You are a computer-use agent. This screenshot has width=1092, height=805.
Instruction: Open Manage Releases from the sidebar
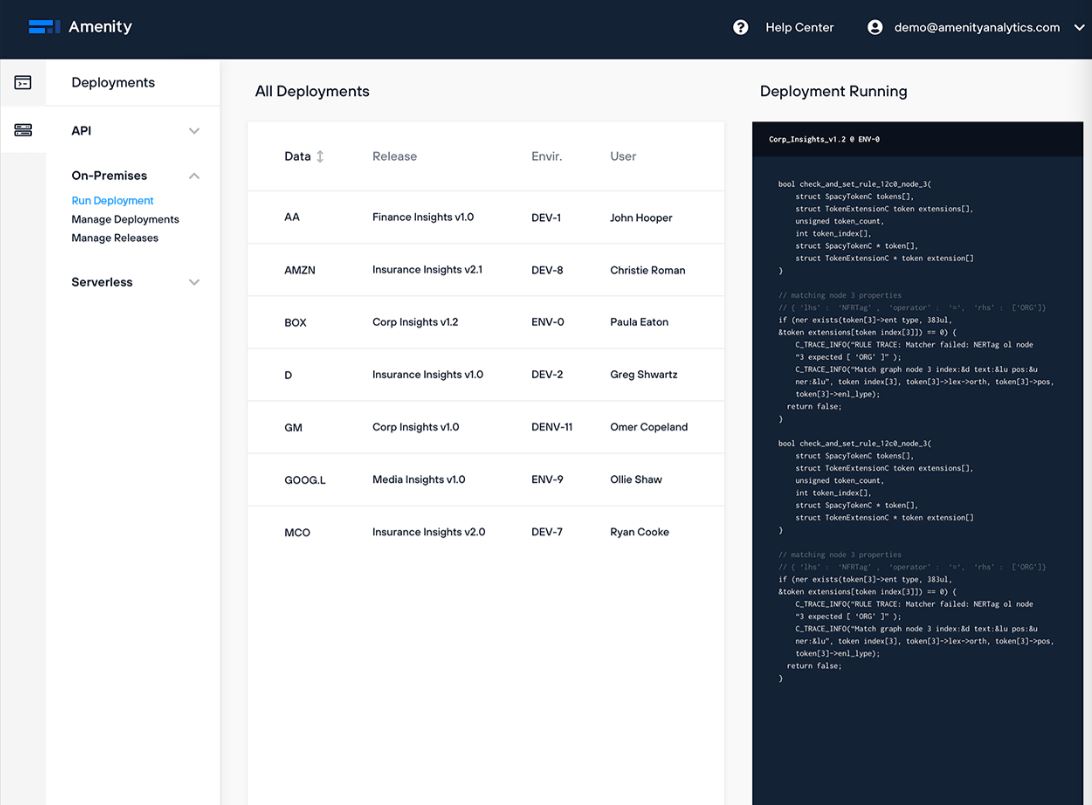116,238
